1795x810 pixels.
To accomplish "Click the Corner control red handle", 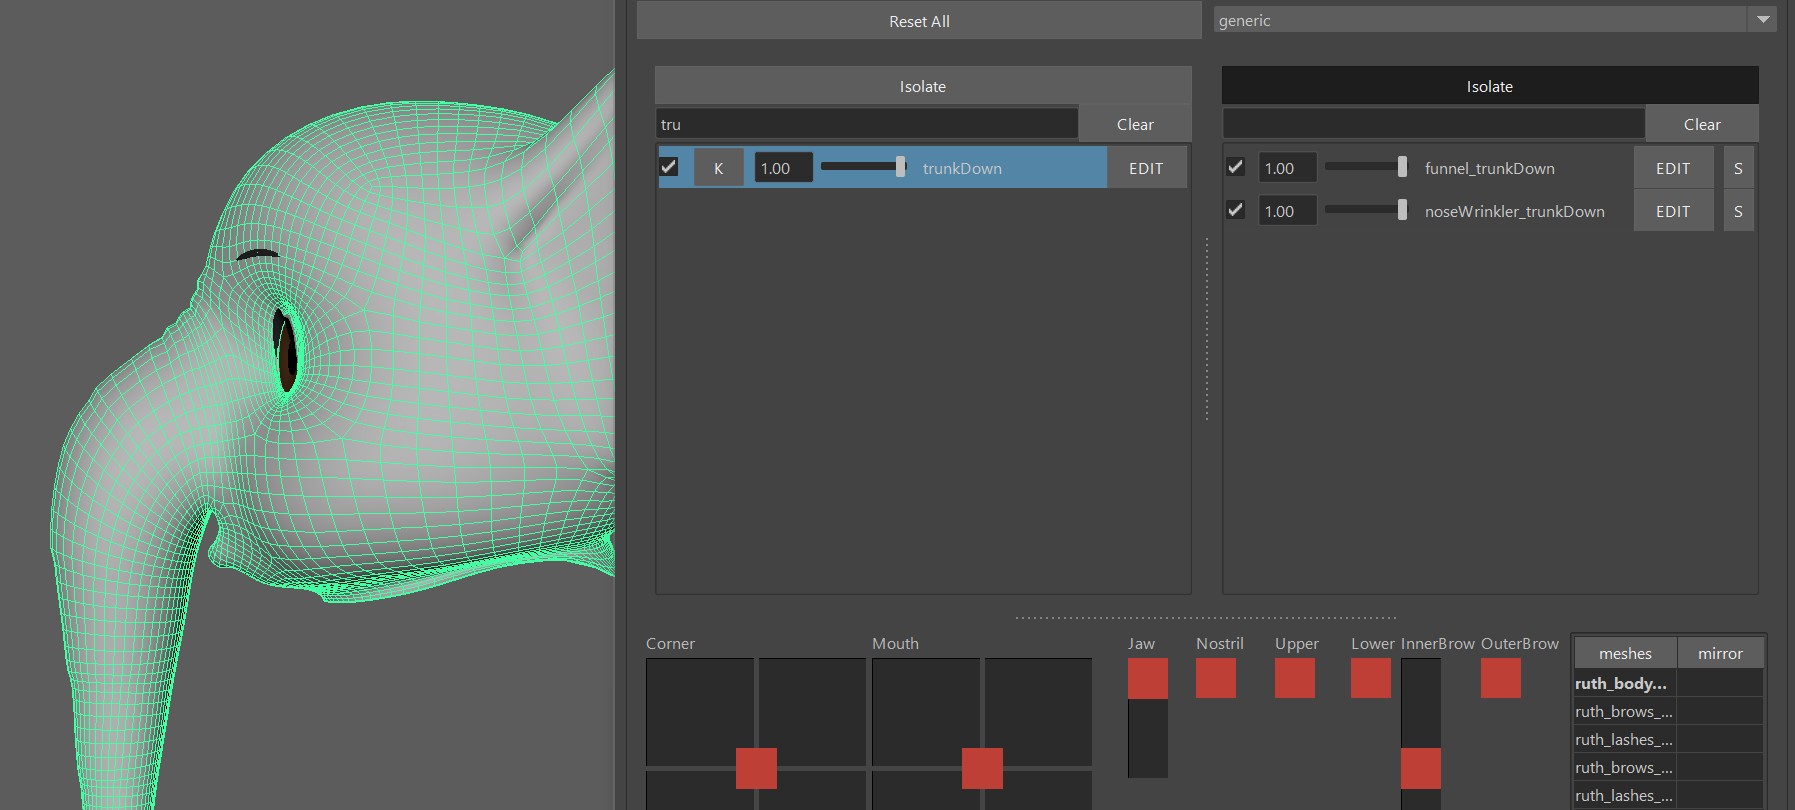I will coord(756,768).
